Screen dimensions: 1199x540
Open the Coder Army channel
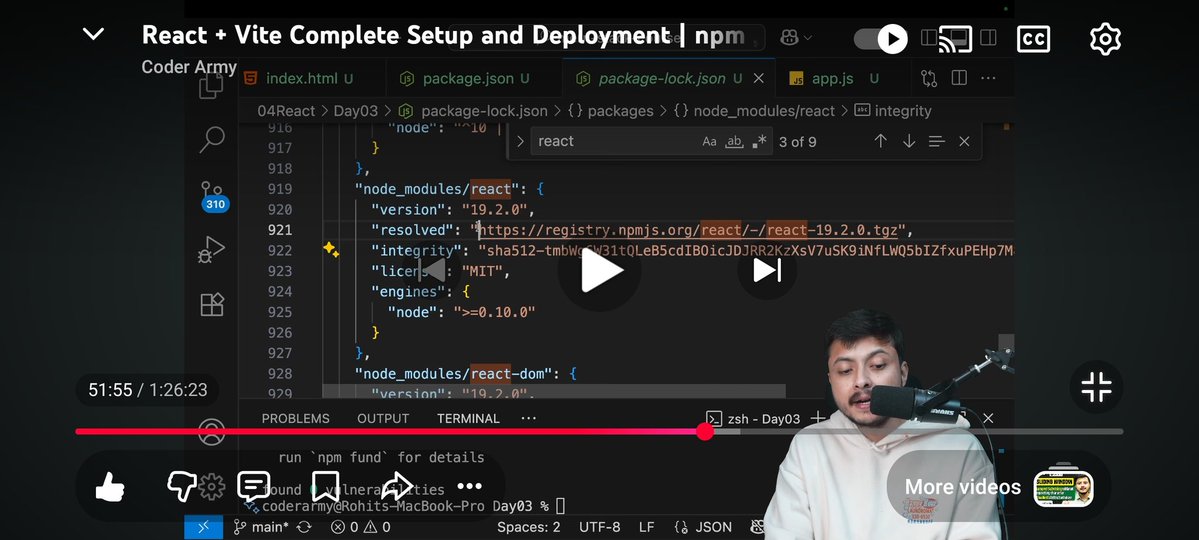(x=189, y=67)
